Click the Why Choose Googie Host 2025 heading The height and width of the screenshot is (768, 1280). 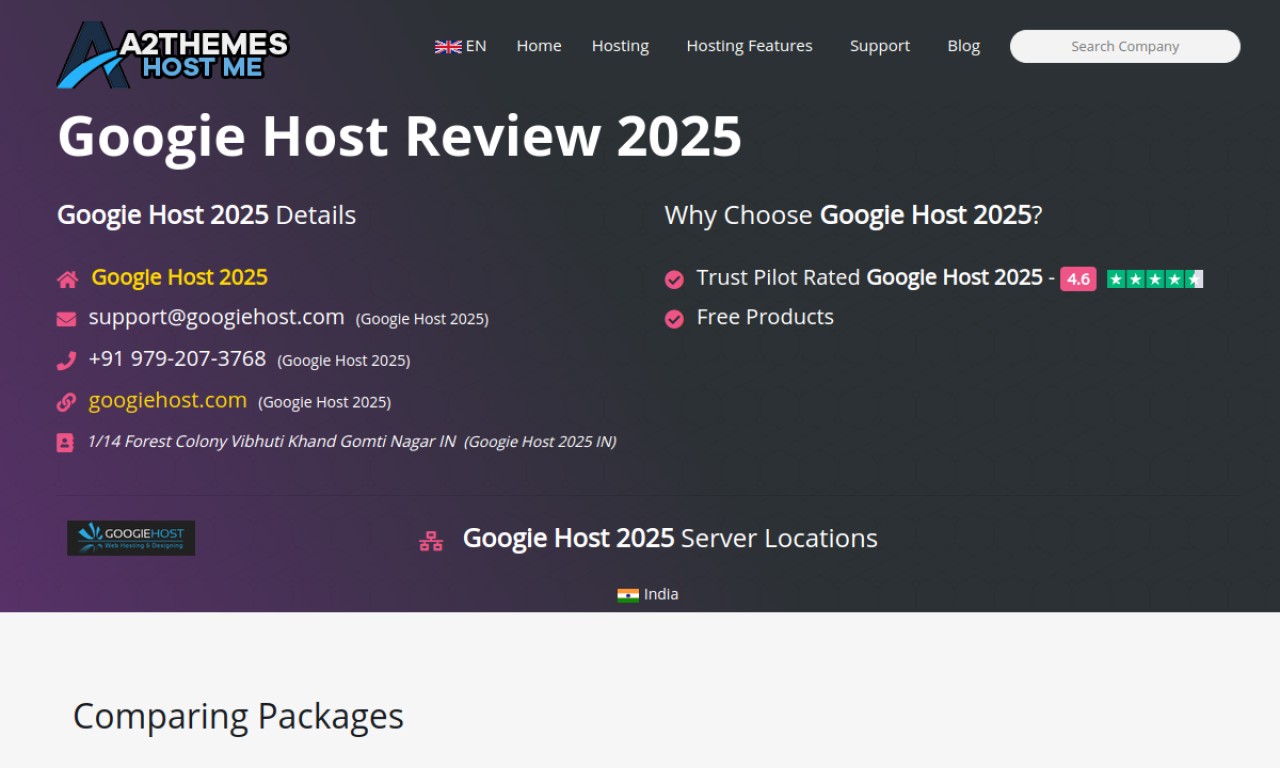(854, 215)
